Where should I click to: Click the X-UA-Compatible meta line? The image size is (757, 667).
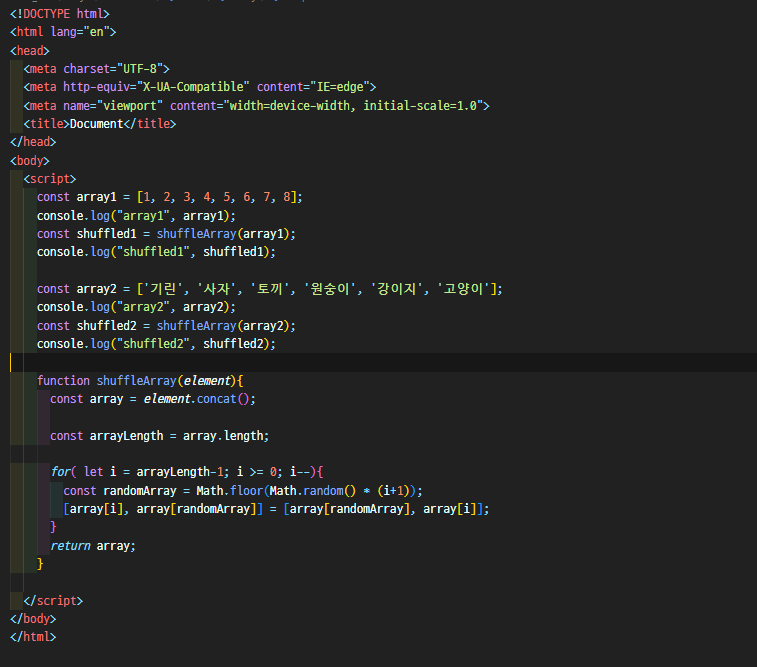200,87
